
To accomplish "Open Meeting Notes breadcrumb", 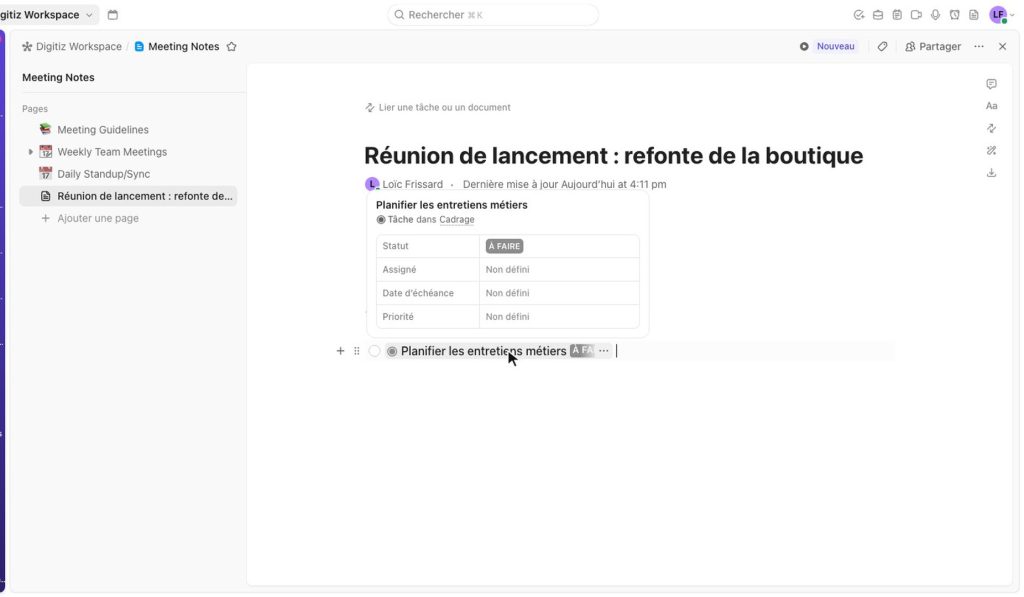I will [177, 46].
